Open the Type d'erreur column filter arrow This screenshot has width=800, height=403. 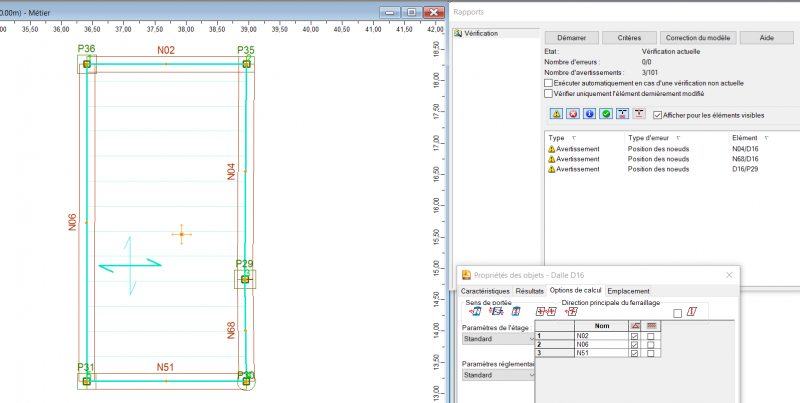point(678,138)
